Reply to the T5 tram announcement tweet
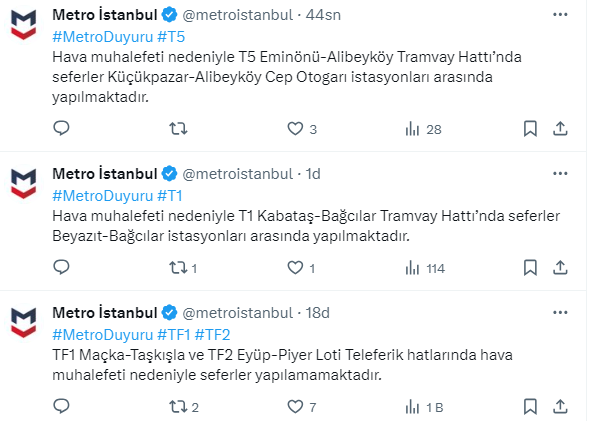Screen dimensions: 589x421 point(61,128)
